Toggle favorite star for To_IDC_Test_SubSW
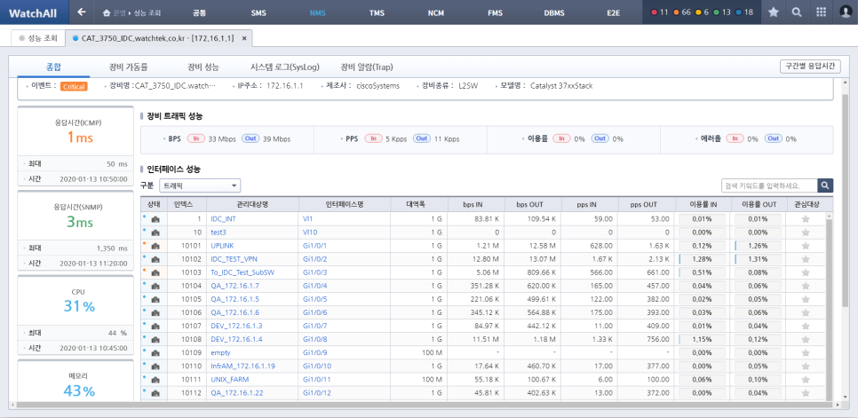 point(805,272)
